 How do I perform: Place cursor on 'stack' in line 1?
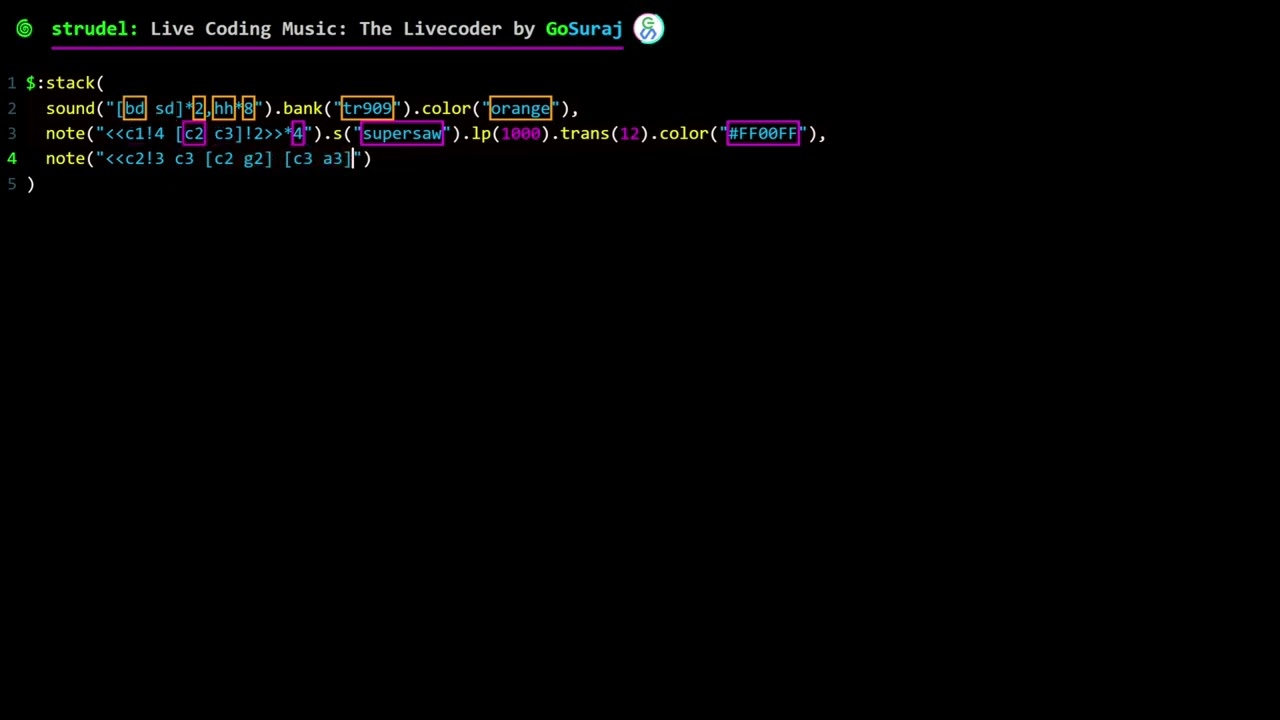[x=70, y=83]
